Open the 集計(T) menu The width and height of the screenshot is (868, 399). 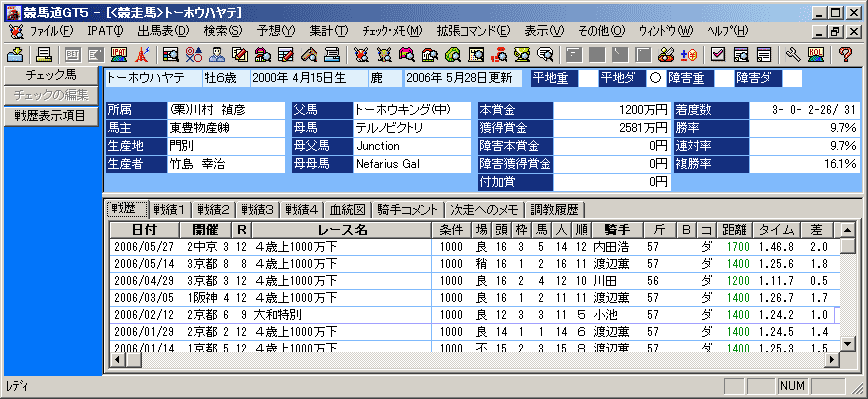coord(329,31)
